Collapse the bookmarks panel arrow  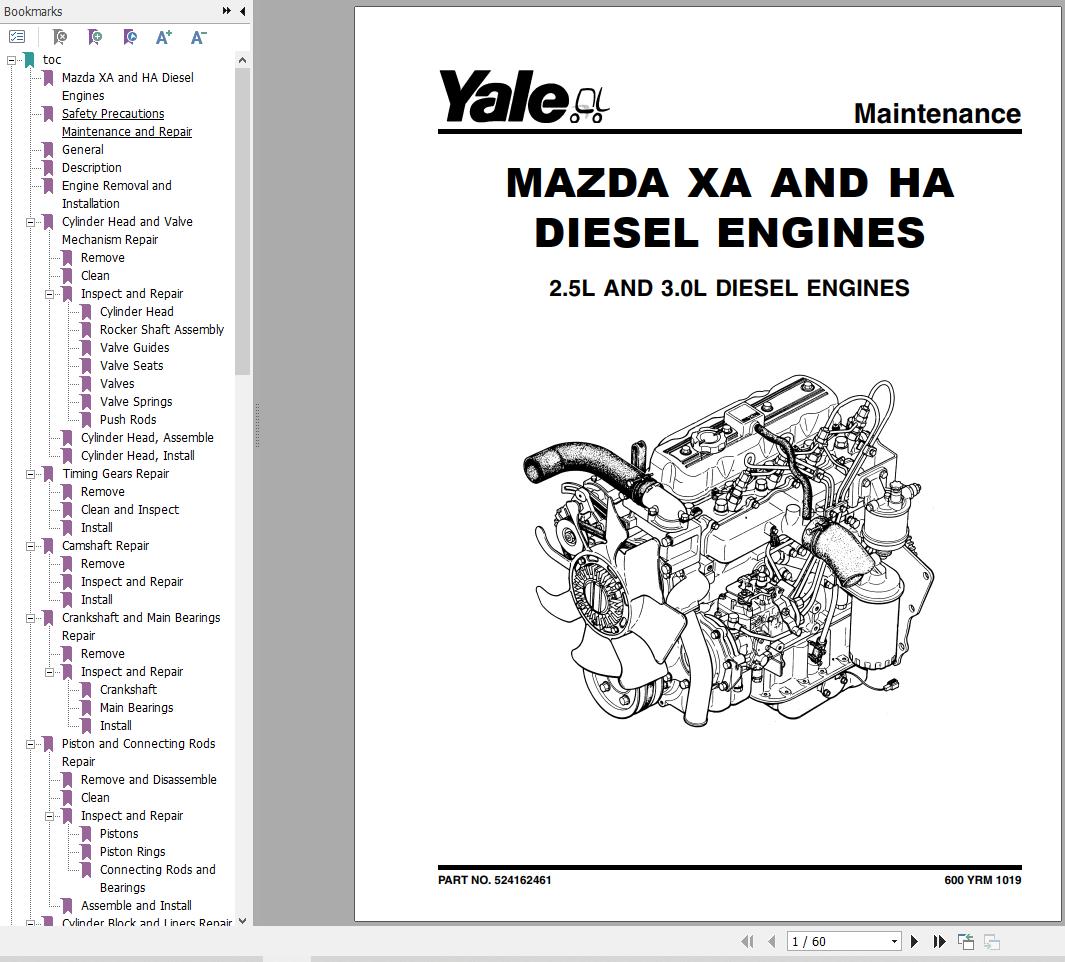pos(242,11)
